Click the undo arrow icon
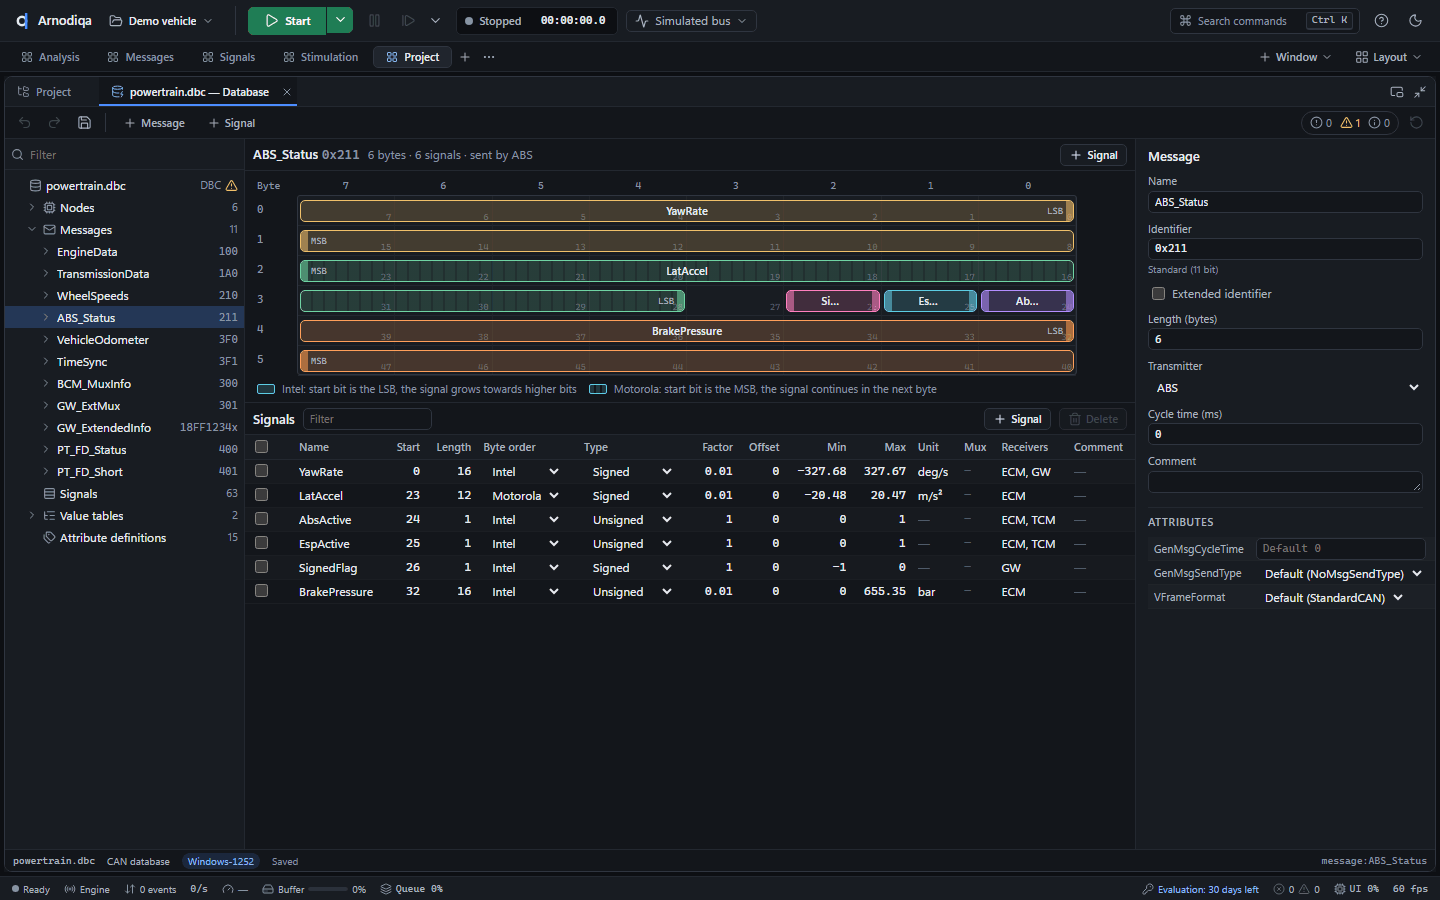 [25, 123]
